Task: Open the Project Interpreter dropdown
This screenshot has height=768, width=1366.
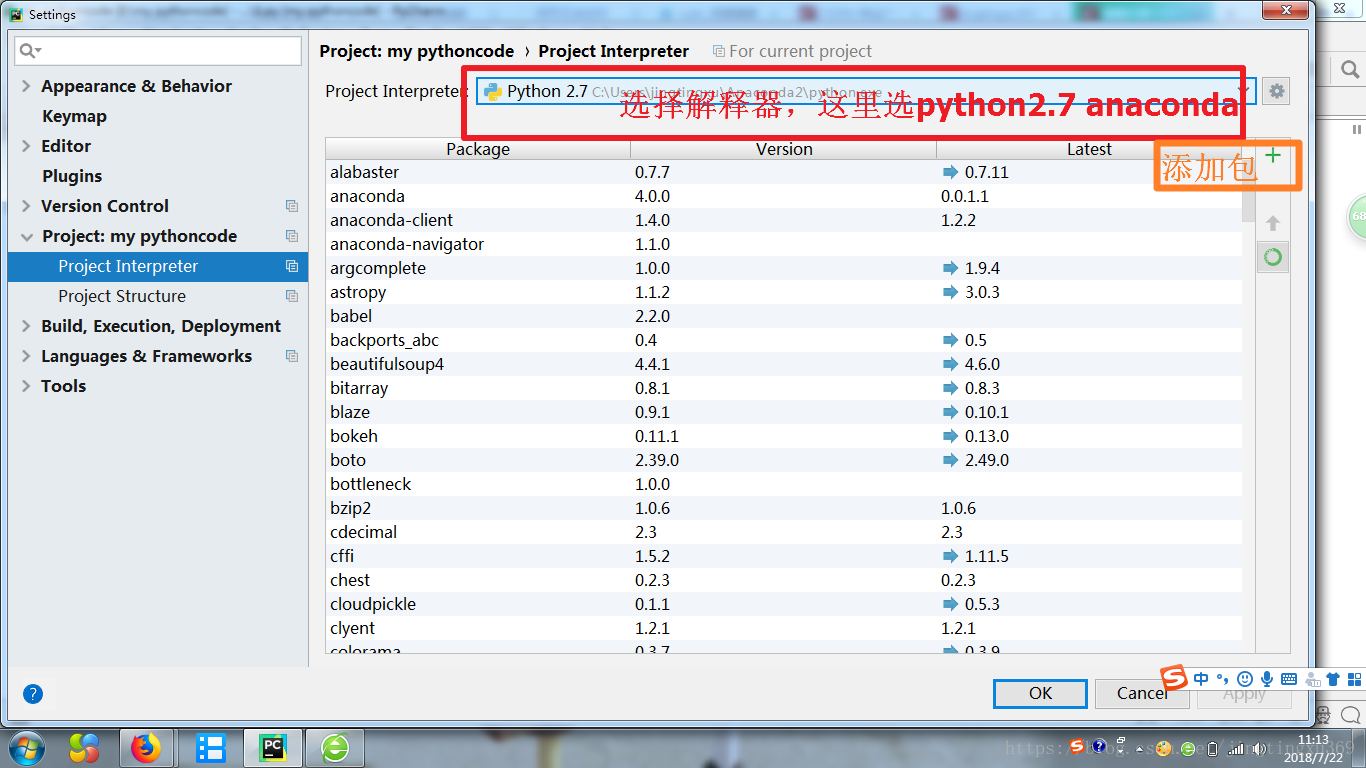Action: point(866,91)
